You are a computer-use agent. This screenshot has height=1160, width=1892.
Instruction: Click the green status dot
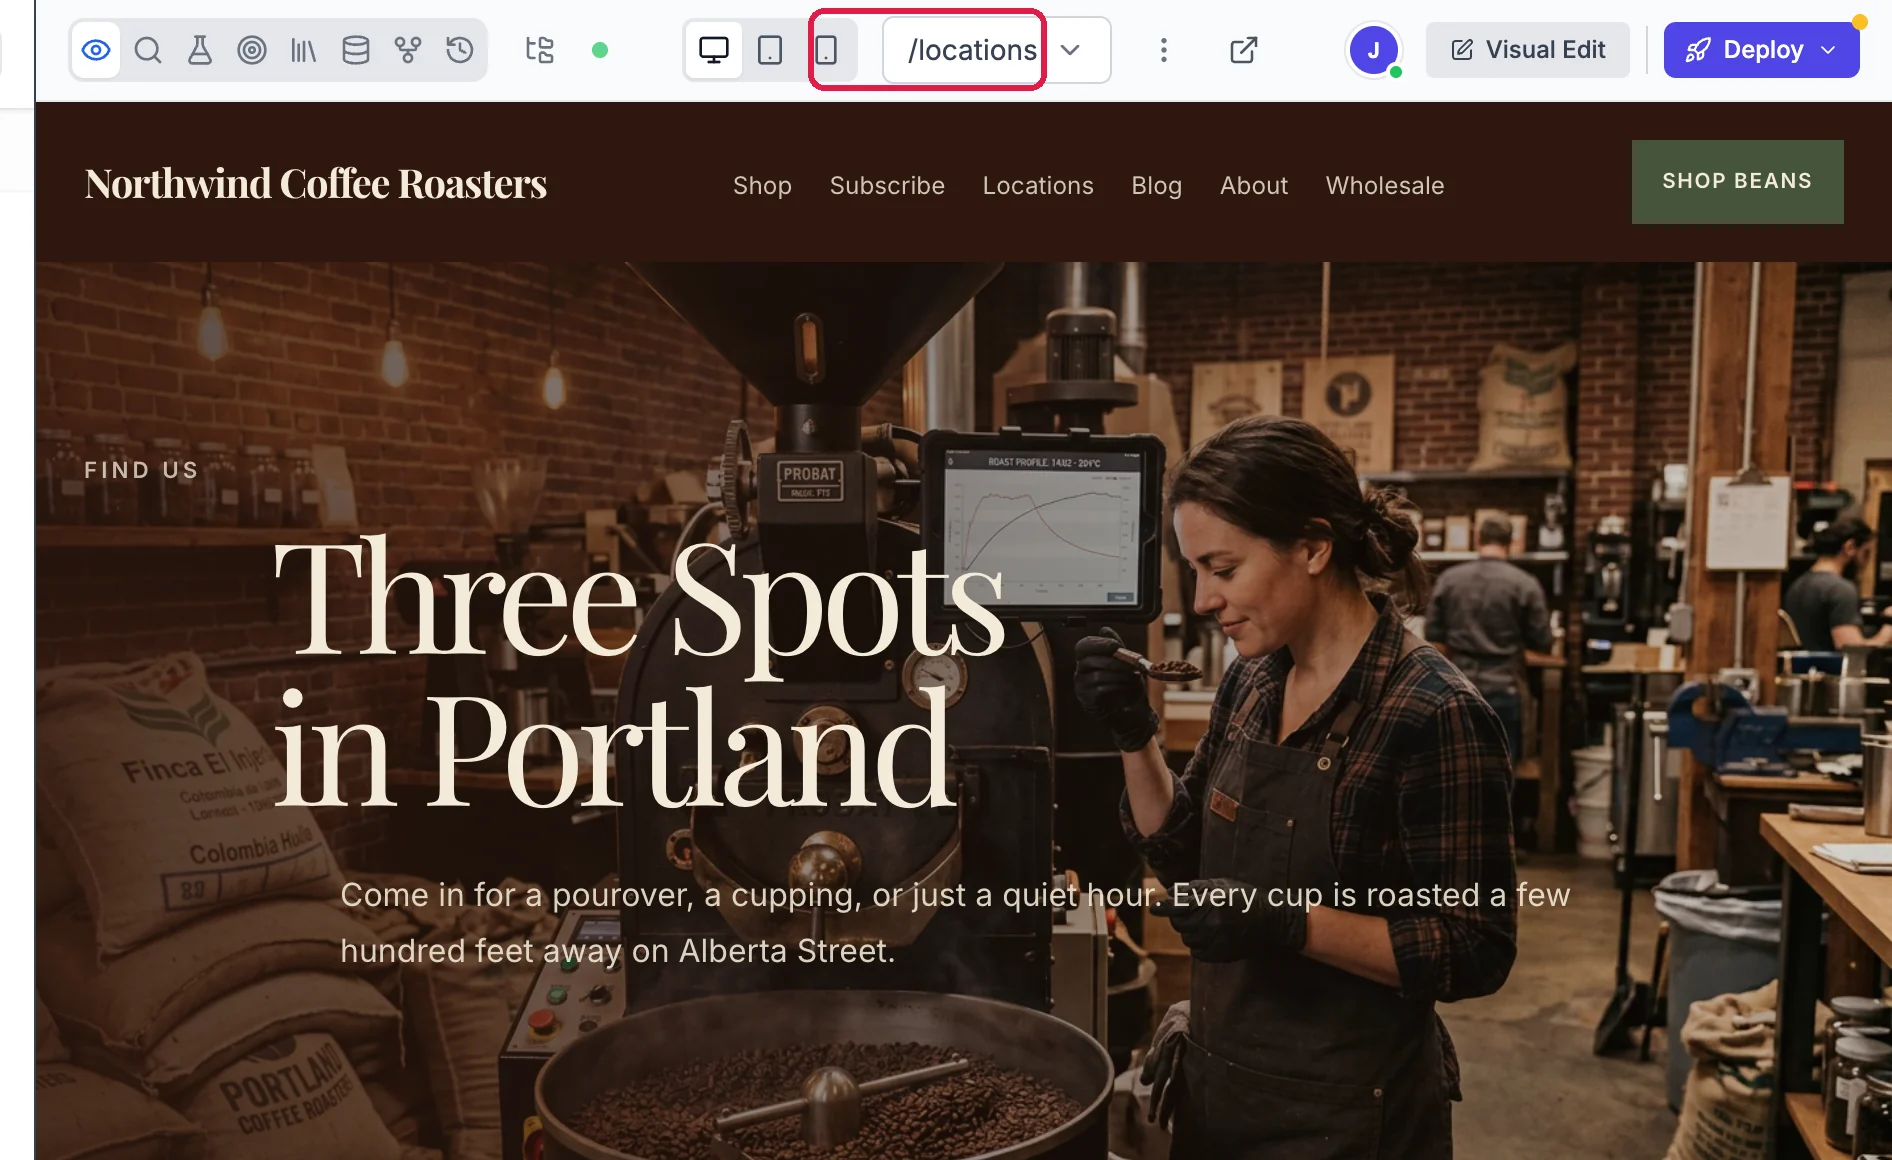[600, 50]
